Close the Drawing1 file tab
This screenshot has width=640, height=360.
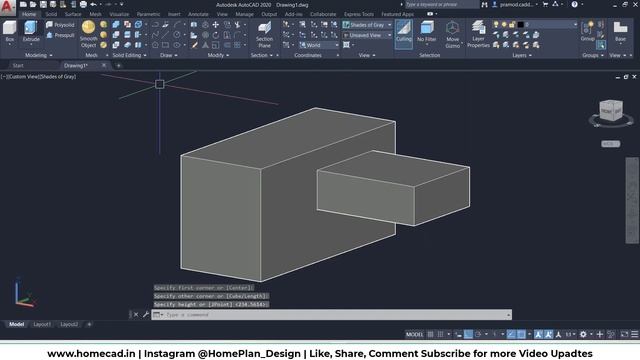104,65
